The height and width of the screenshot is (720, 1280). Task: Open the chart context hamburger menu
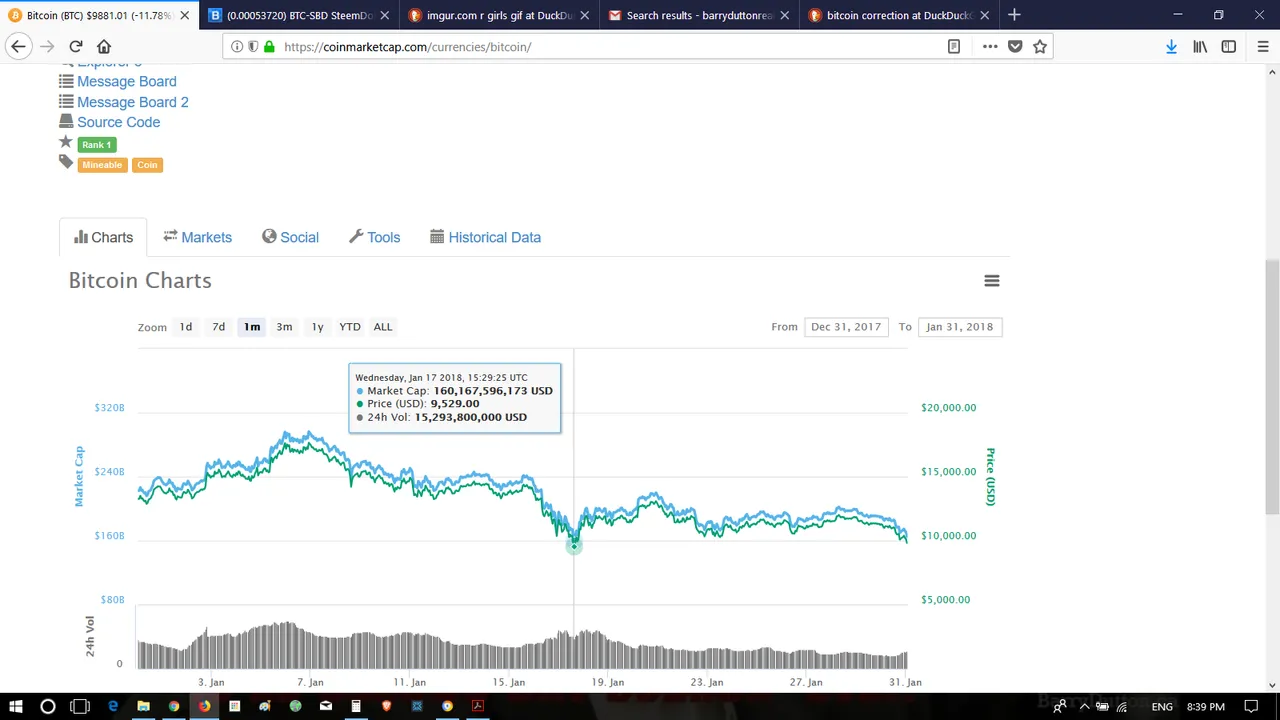click(992, 281)
